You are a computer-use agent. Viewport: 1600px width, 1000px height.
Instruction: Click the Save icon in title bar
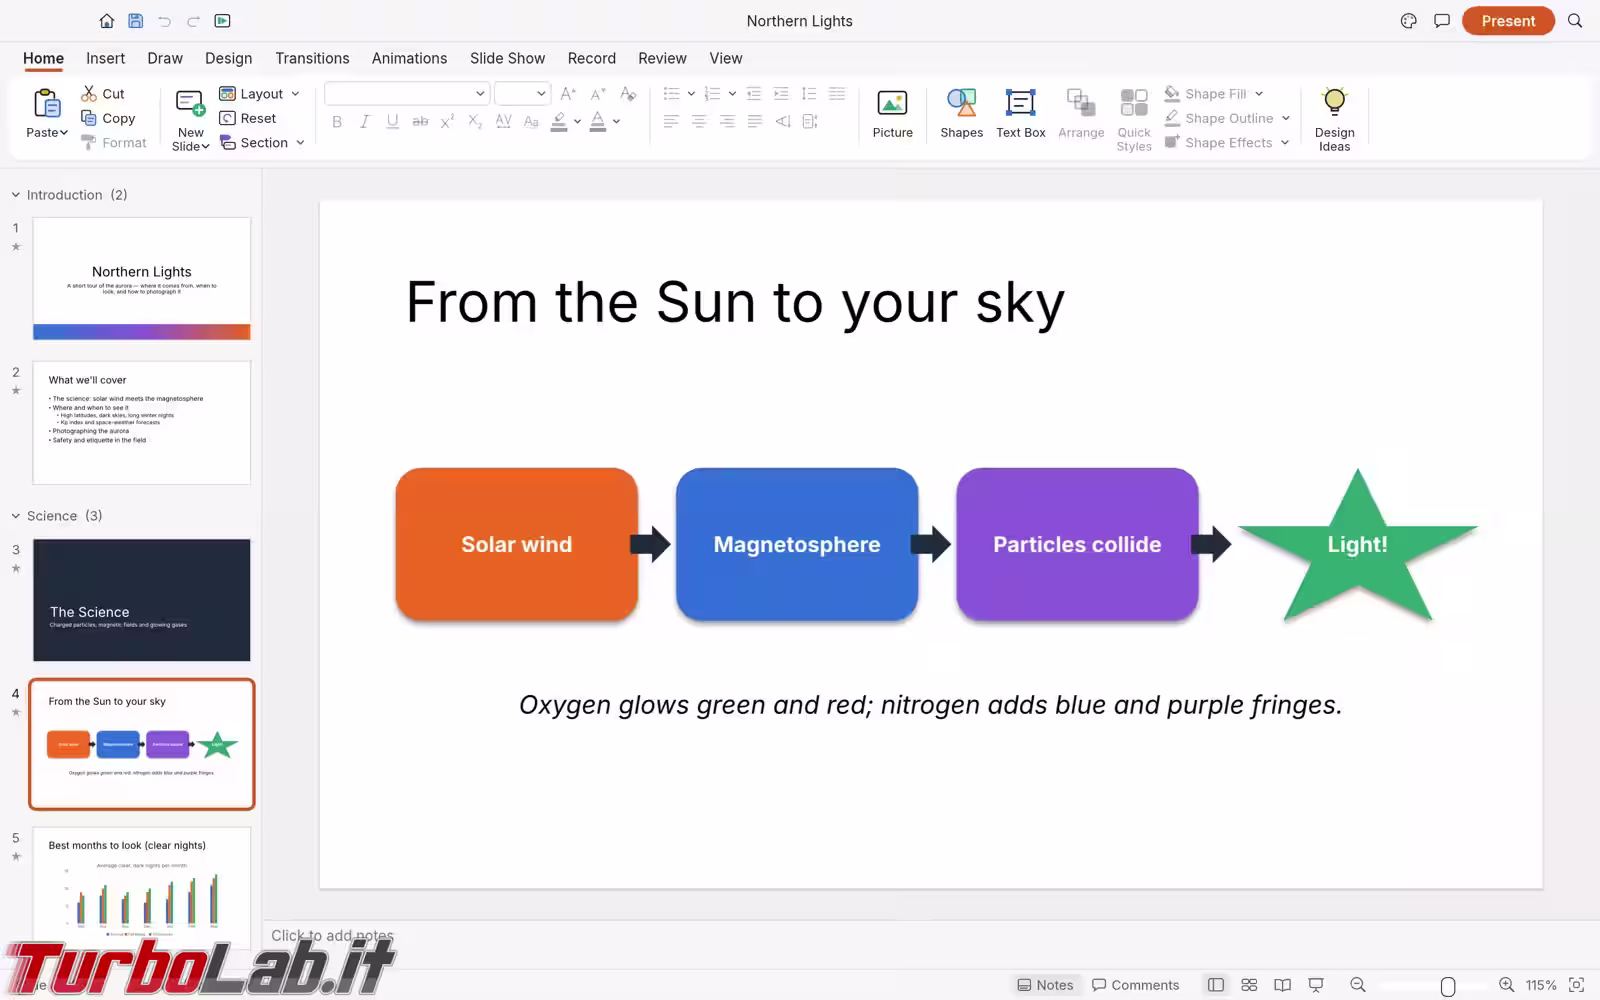point(136,21)
